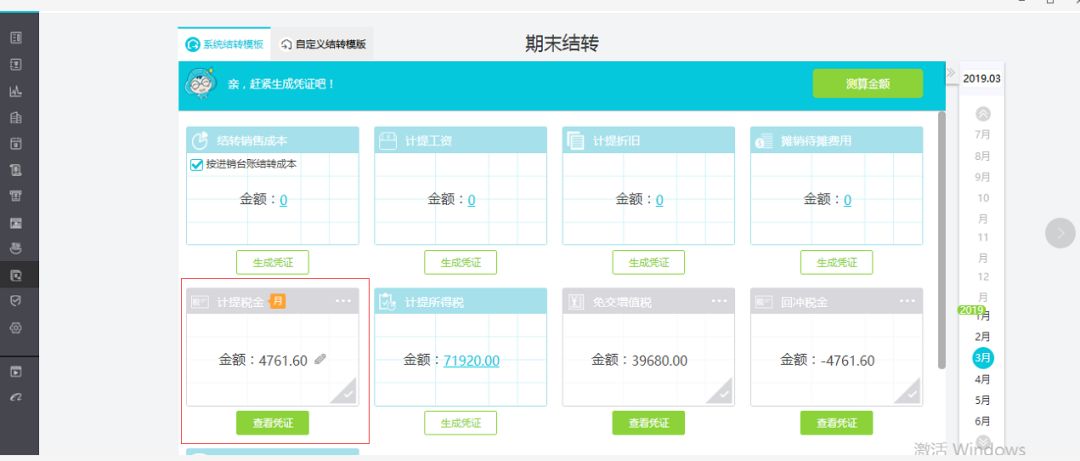The image size is (1080, 461).
Task: Open the 0 amount link on 计提折旧
Action: (660, 200)
